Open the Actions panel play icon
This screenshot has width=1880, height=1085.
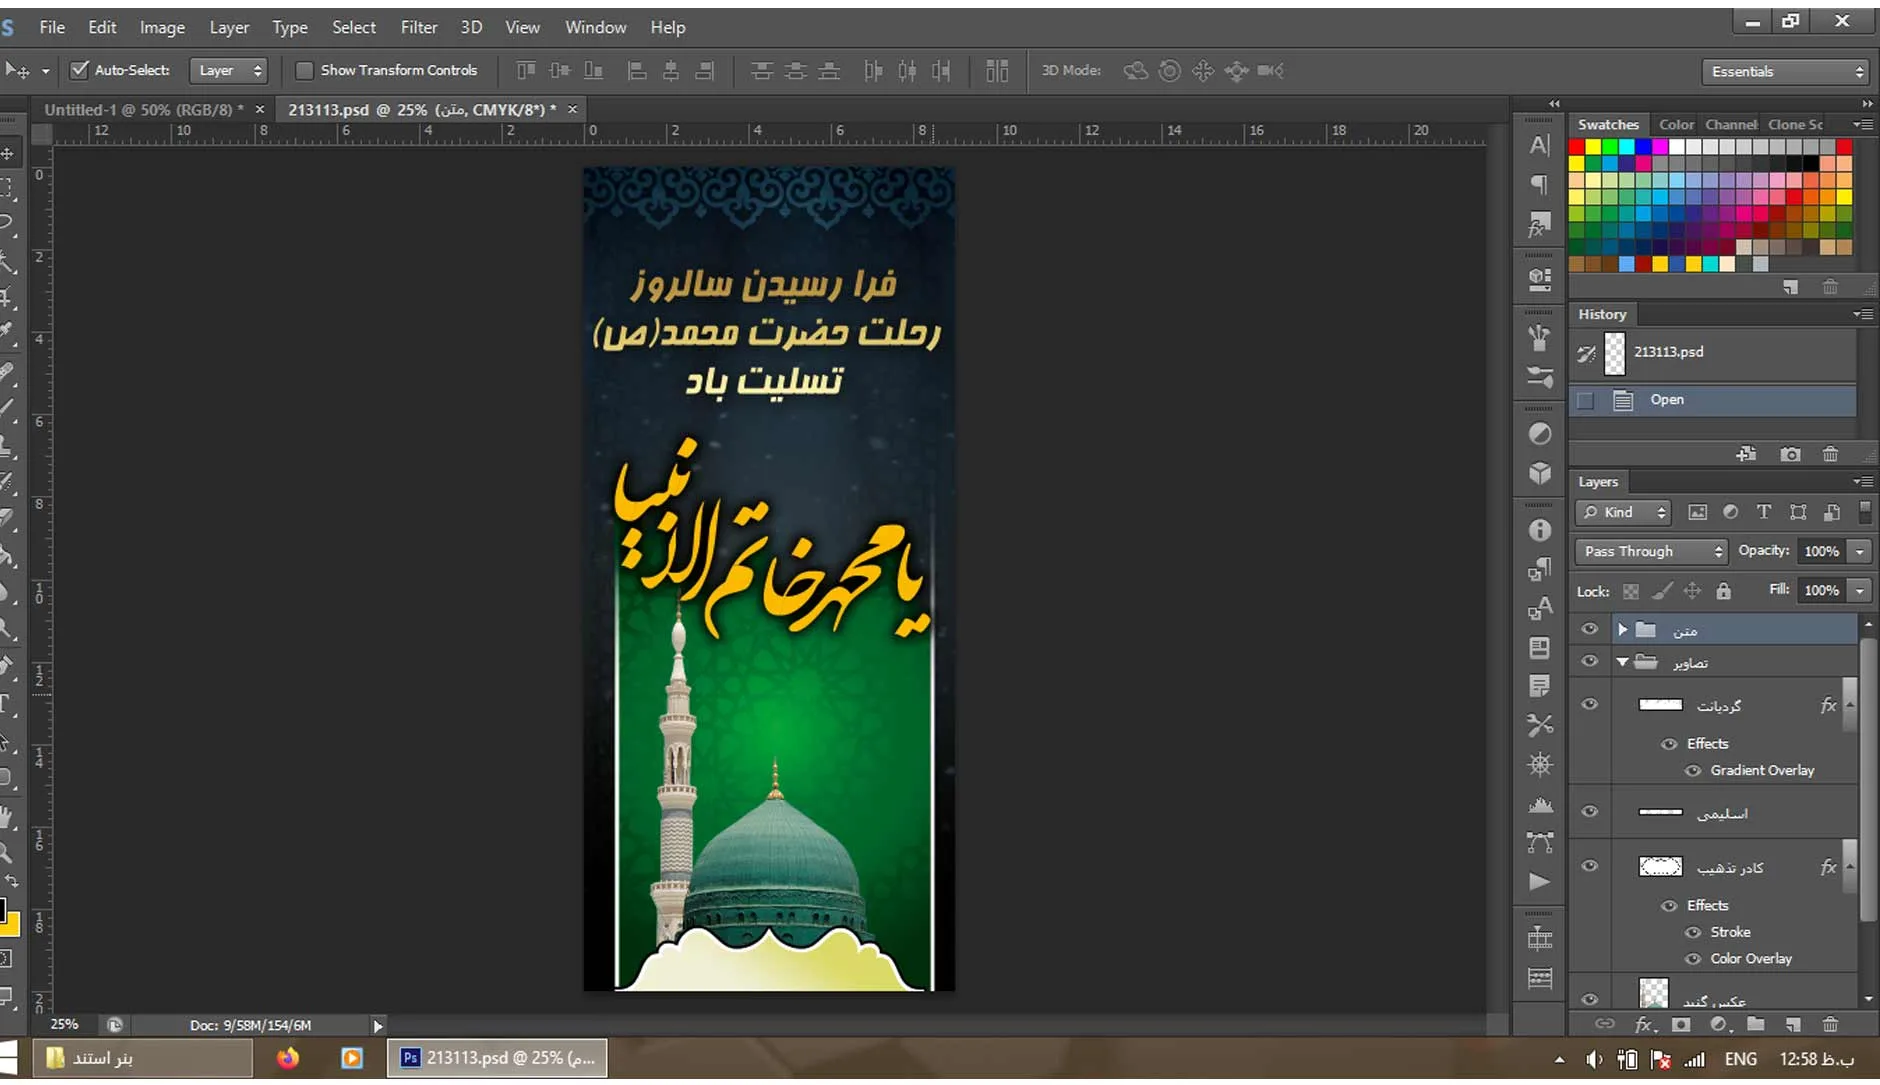click(1540, 881)
